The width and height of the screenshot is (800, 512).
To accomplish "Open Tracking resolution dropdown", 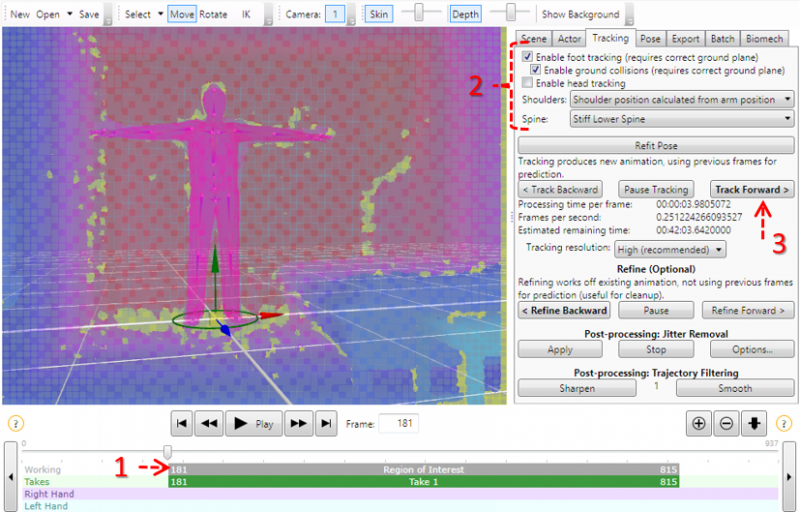I will pyautogui.click(x=670, y=249).
